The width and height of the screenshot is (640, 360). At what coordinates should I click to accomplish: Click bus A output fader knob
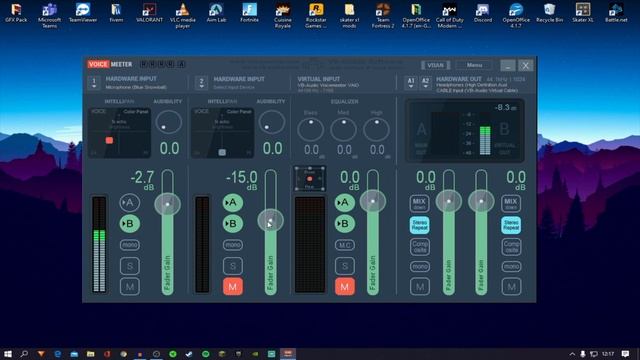tap(449, 201)
